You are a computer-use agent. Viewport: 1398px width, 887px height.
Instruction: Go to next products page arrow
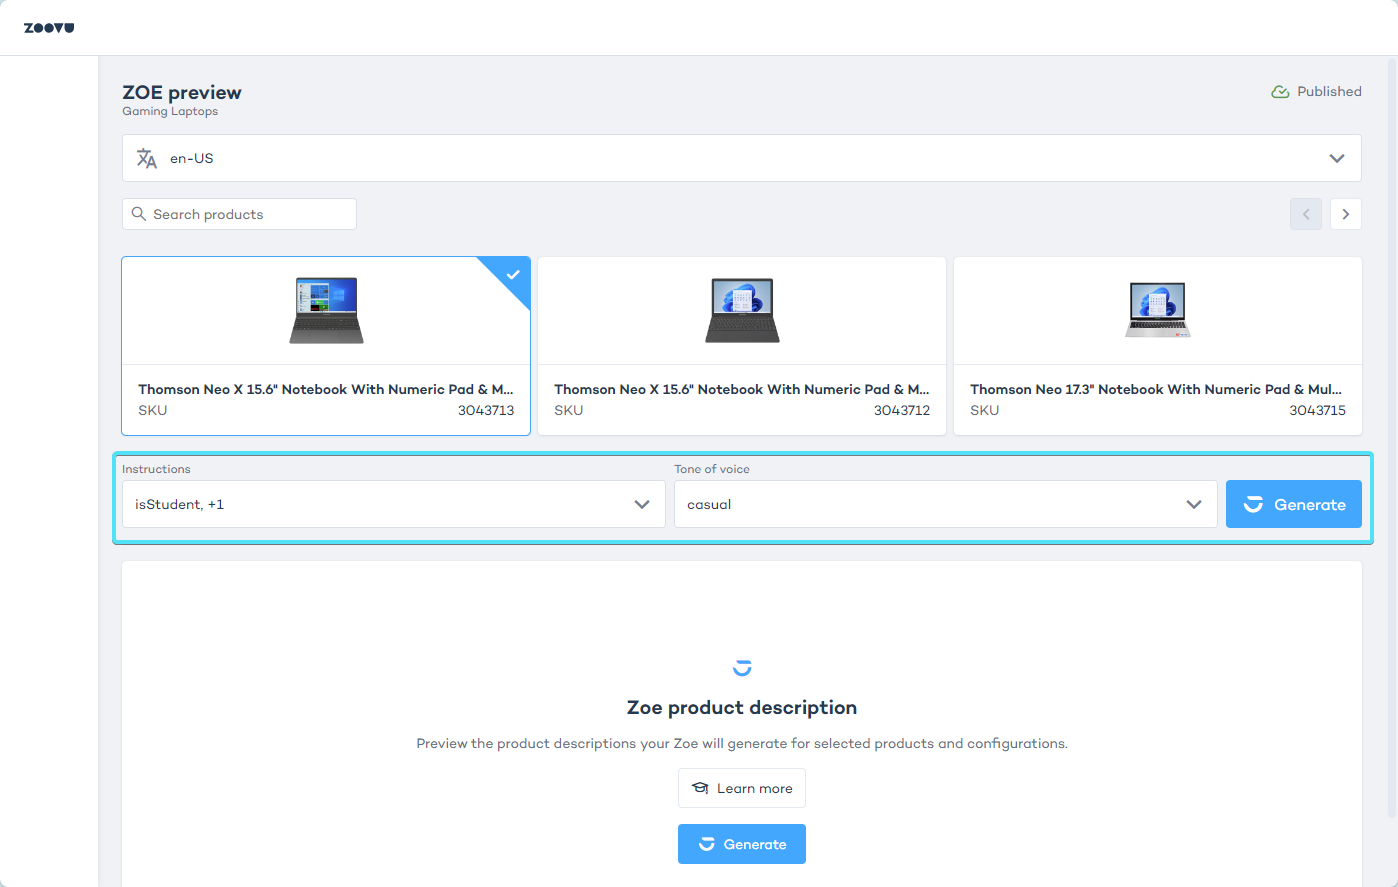click(x=1345, y=214)
